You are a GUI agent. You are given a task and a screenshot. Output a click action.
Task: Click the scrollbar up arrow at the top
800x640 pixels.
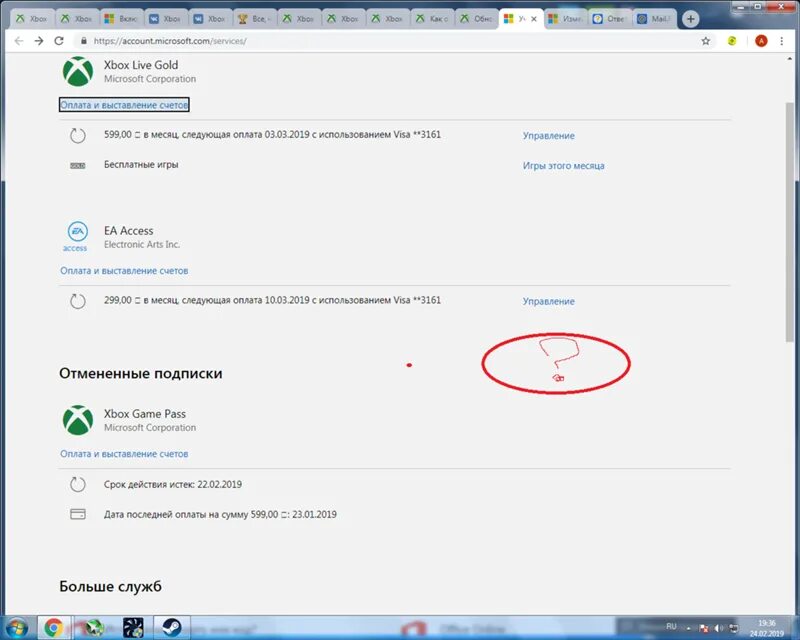pyautogui.click(x=790, y=60)
